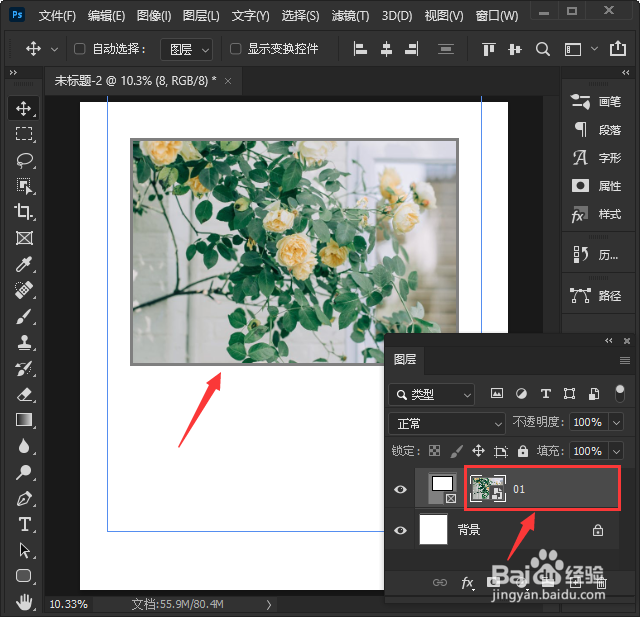Open the 视图(V) menu
This screenshot has height=617, width=640.
pos(444,16)
